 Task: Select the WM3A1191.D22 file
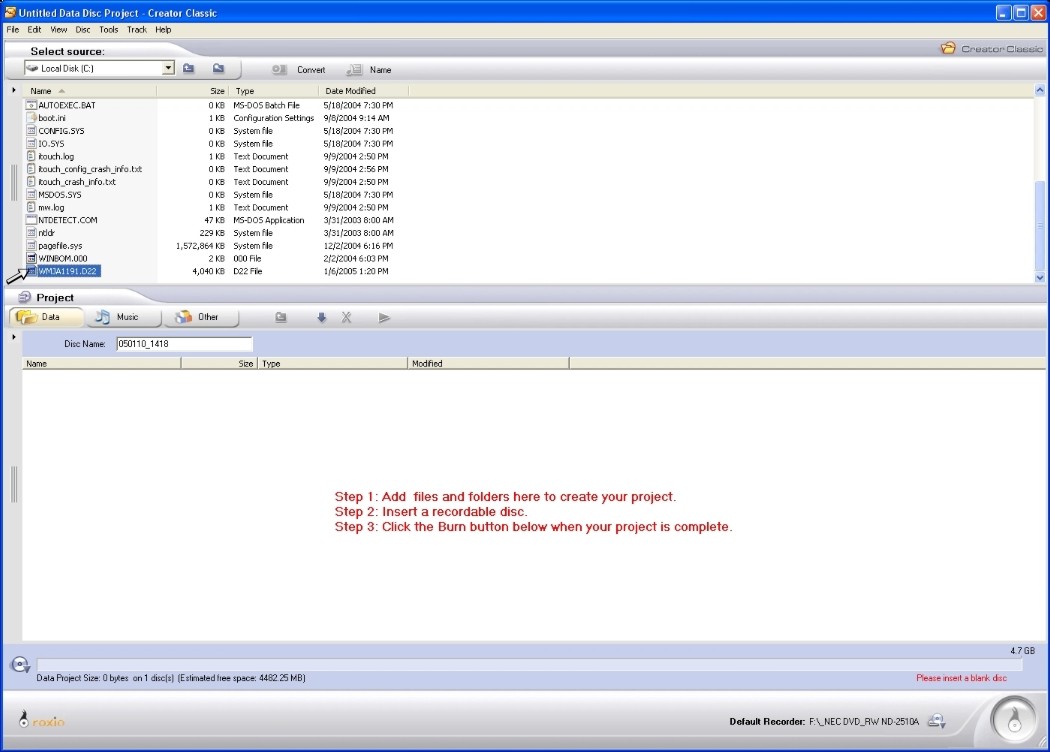(x=68, y=271)
